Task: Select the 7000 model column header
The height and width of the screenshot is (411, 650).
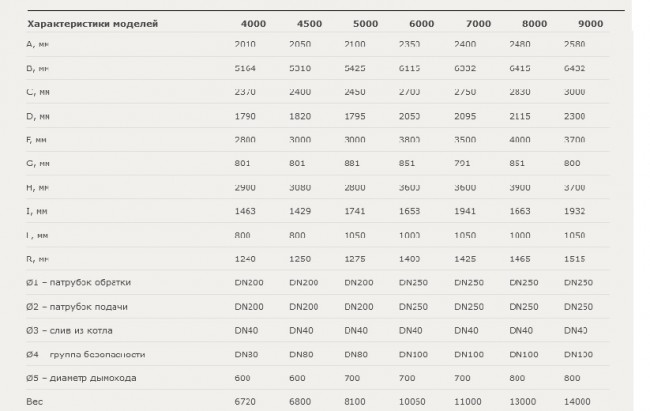Action: (478, 24)
